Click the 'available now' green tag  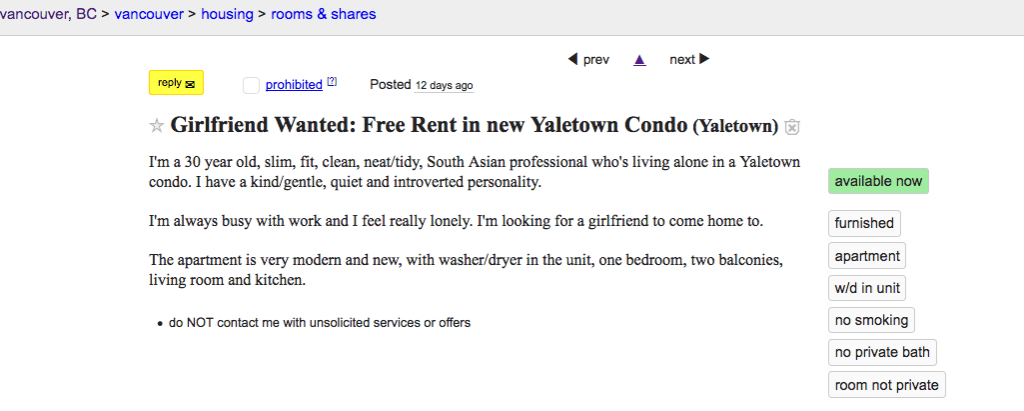click(x=878, y=182)
